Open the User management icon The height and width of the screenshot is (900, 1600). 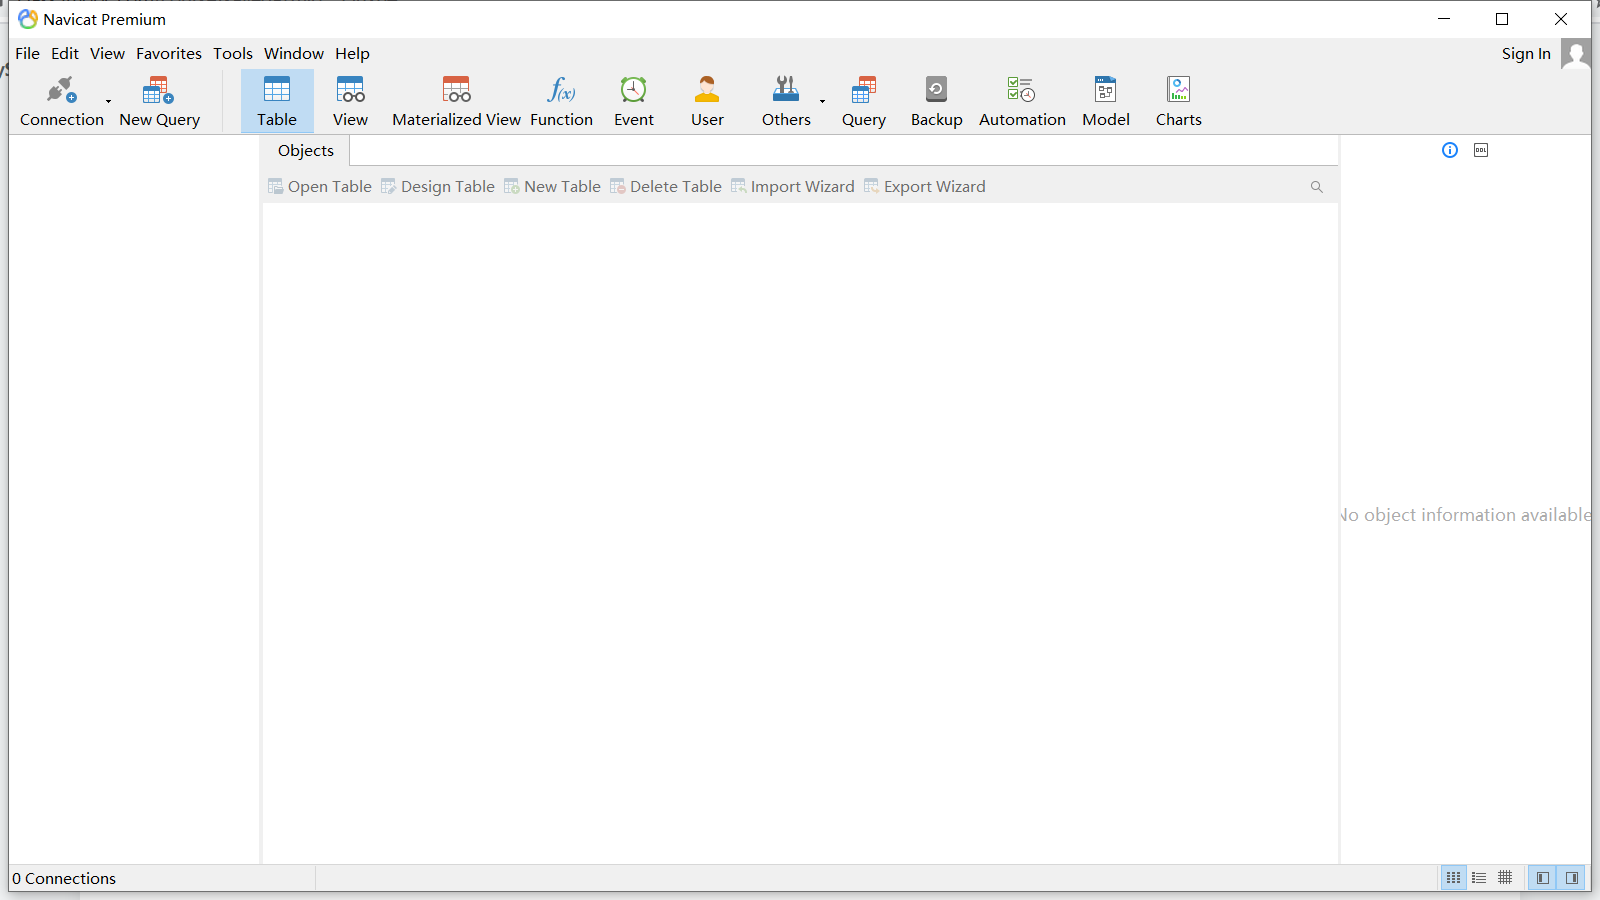tap(707, 101)
